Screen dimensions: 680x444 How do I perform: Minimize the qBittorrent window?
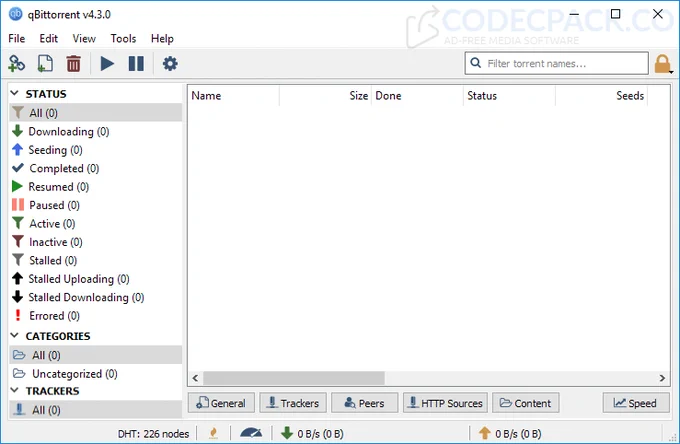tap(574, 14)
